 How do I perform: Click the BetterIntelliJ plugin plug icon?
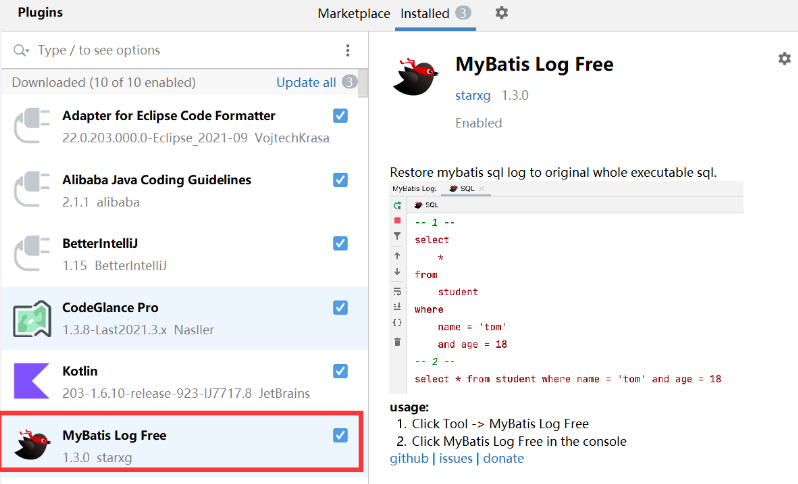[32, 253]
